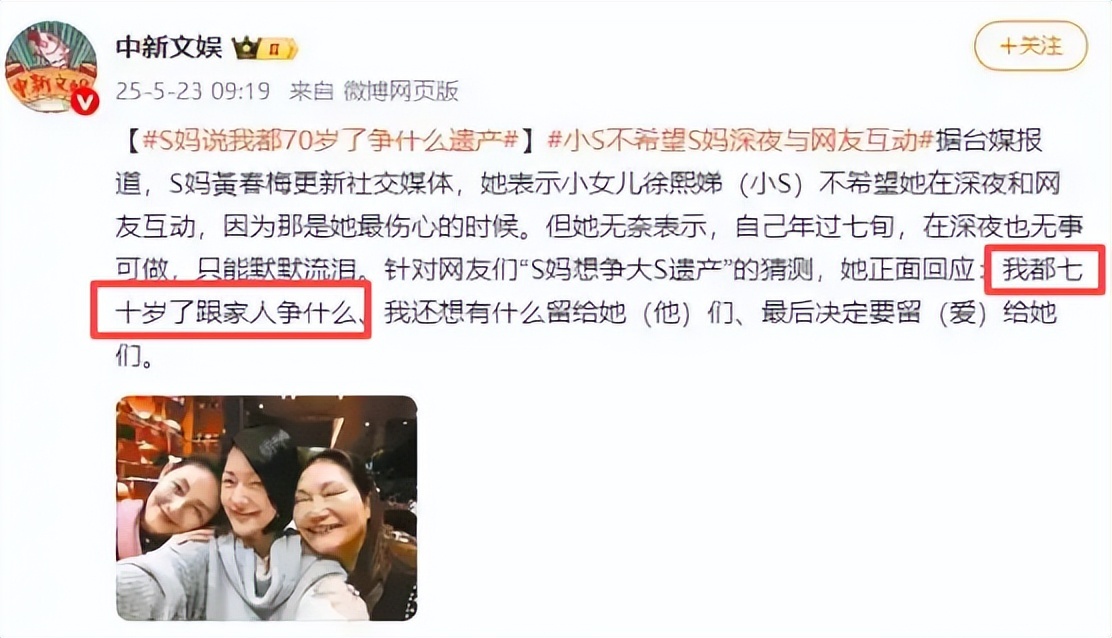Click the 来自 label before source
This screenshot has height=638, width=1112.
[x=311, y=91]
